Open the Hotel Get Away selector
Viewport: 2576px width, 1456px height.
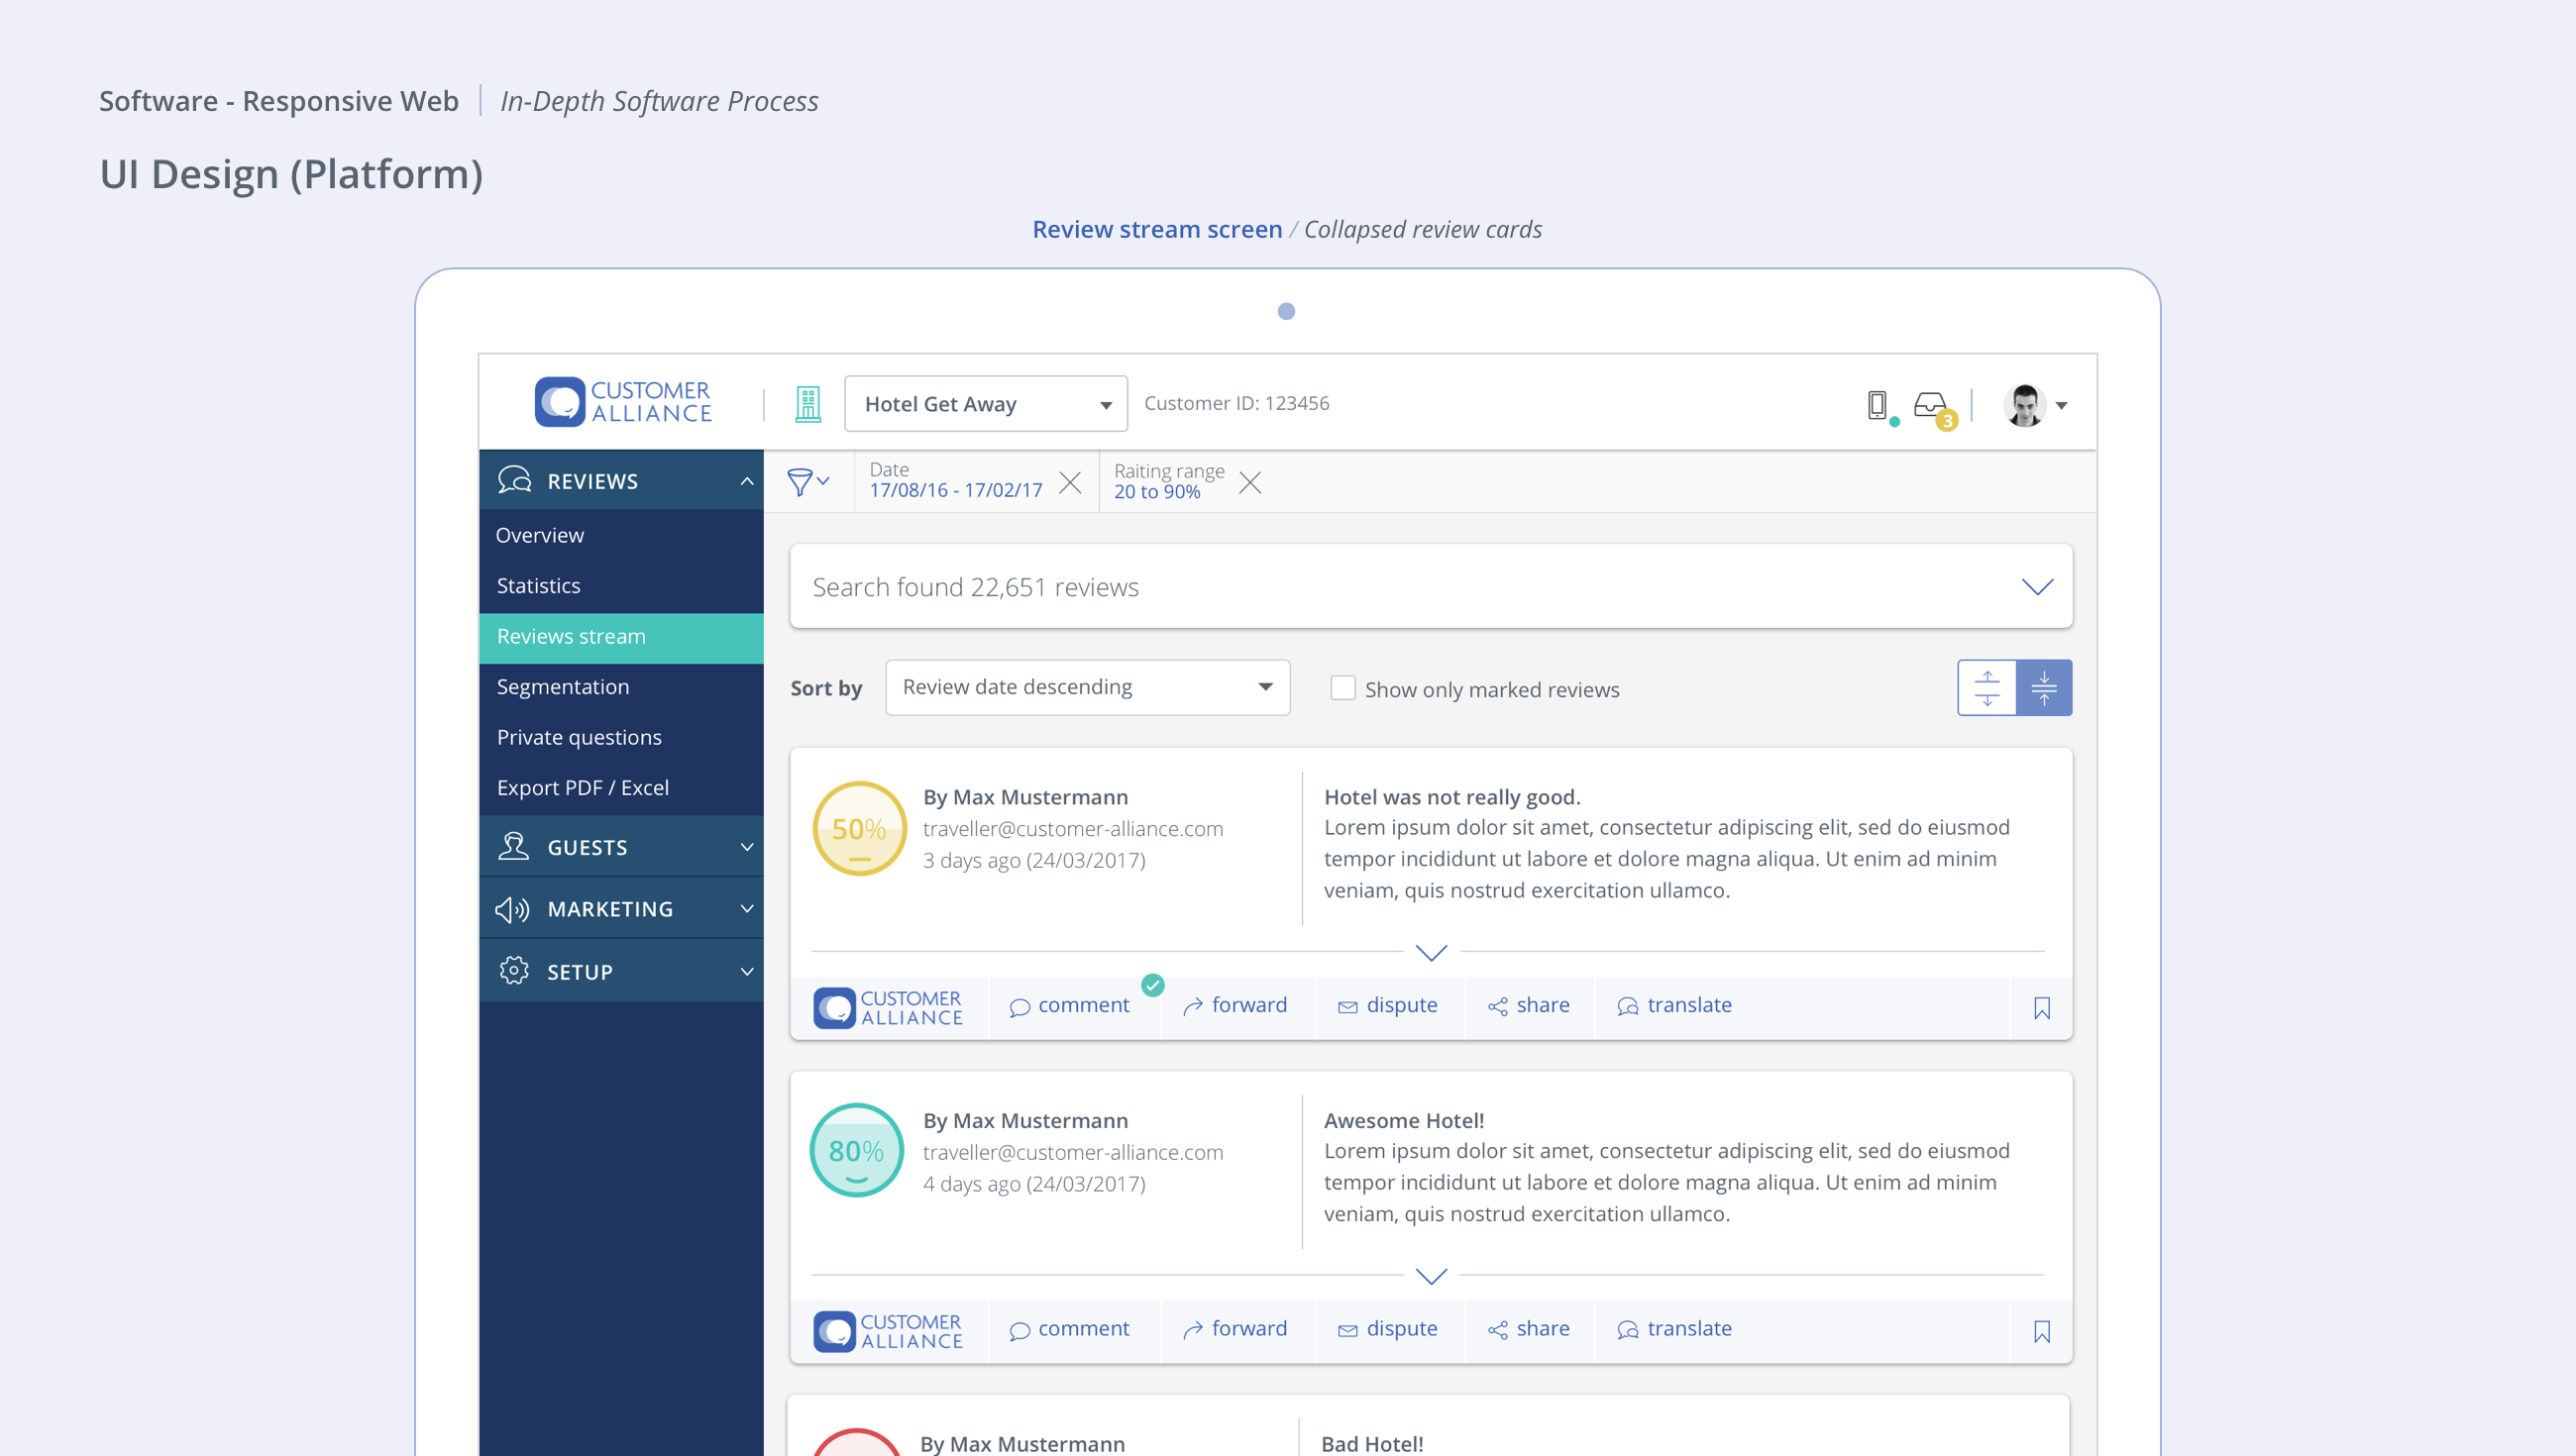point(986,404)
